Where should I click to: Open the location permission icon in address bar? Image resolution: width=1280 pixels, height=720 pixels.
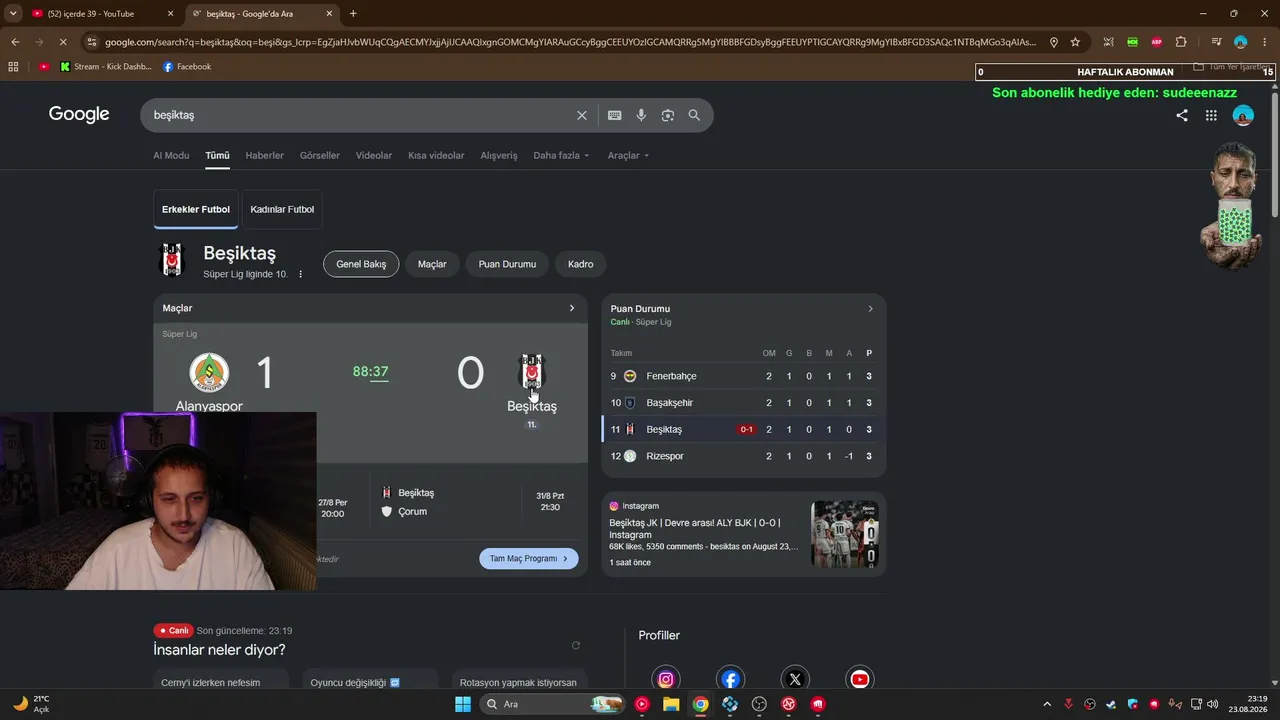point(1054,42)
